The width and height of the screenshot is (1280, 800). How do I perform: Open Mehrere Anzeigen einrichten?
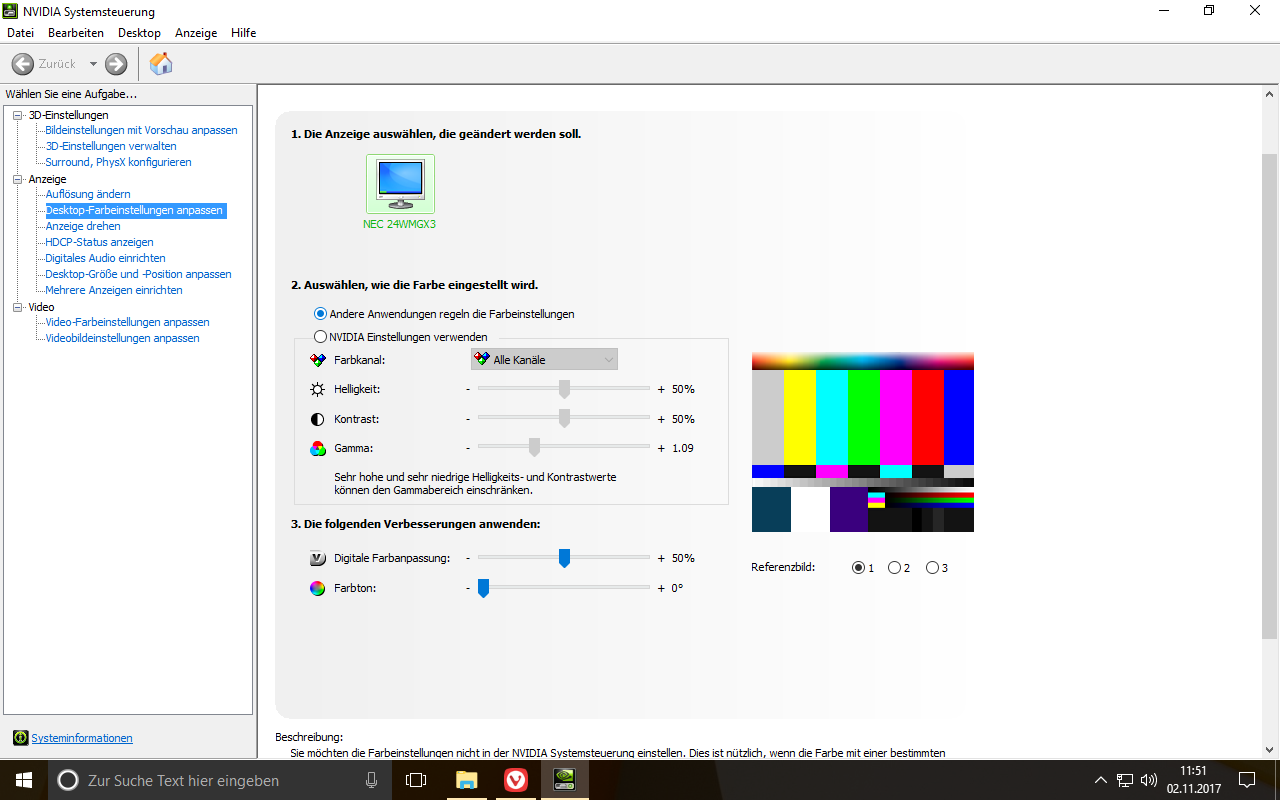[x=114, y=290]
